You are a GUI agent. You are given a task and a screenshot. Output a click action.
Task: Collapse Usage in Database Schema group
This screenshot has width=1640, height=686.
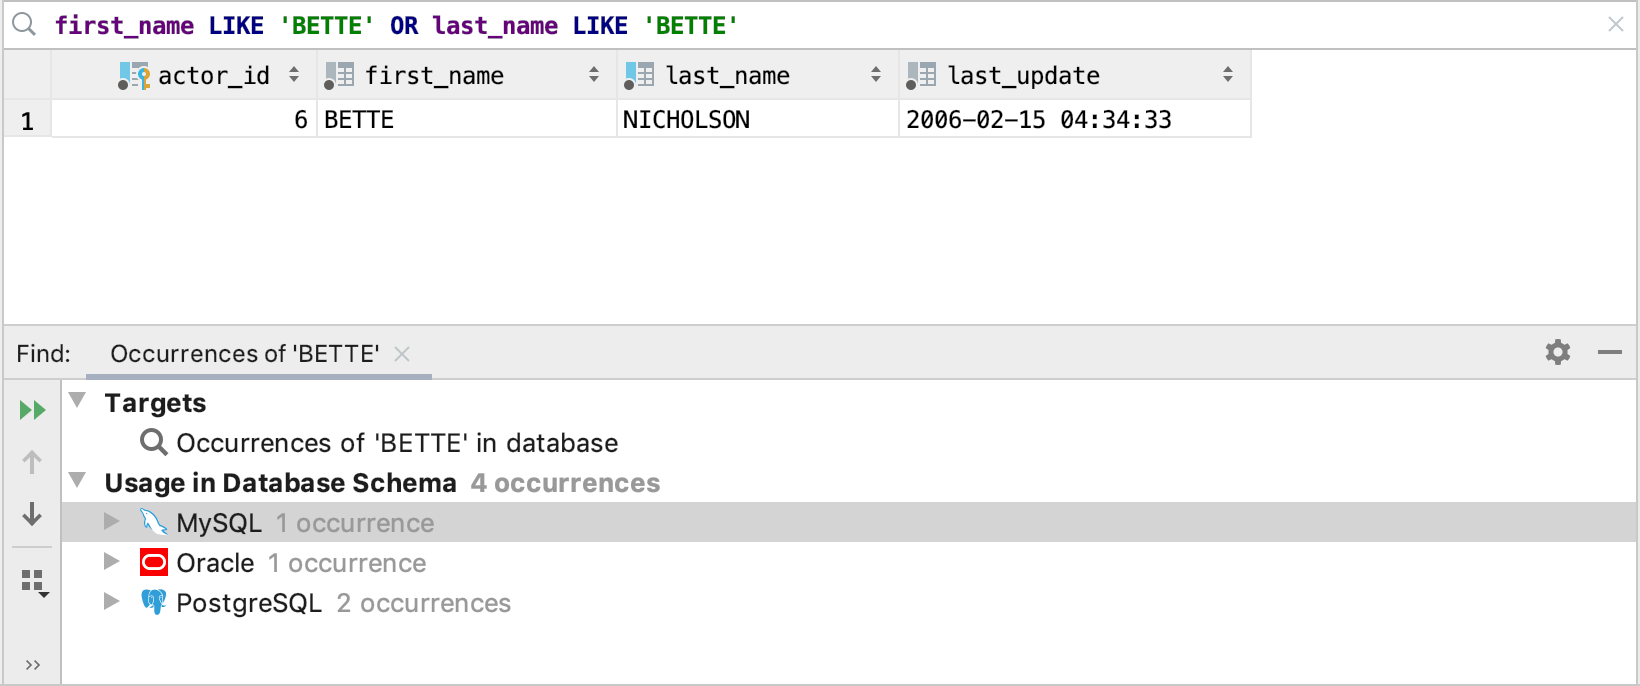coord(78,481)
